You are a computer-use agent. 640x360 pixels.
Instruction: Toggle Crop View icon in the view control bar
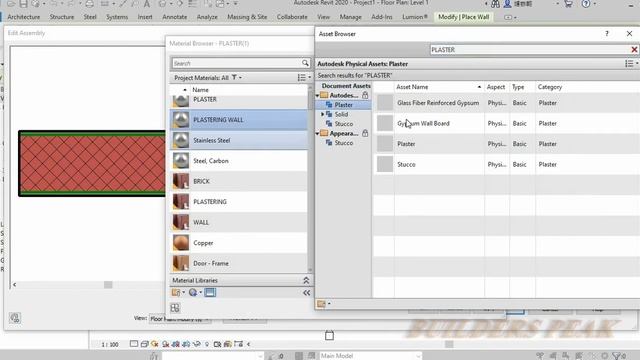tap(176, 344)
